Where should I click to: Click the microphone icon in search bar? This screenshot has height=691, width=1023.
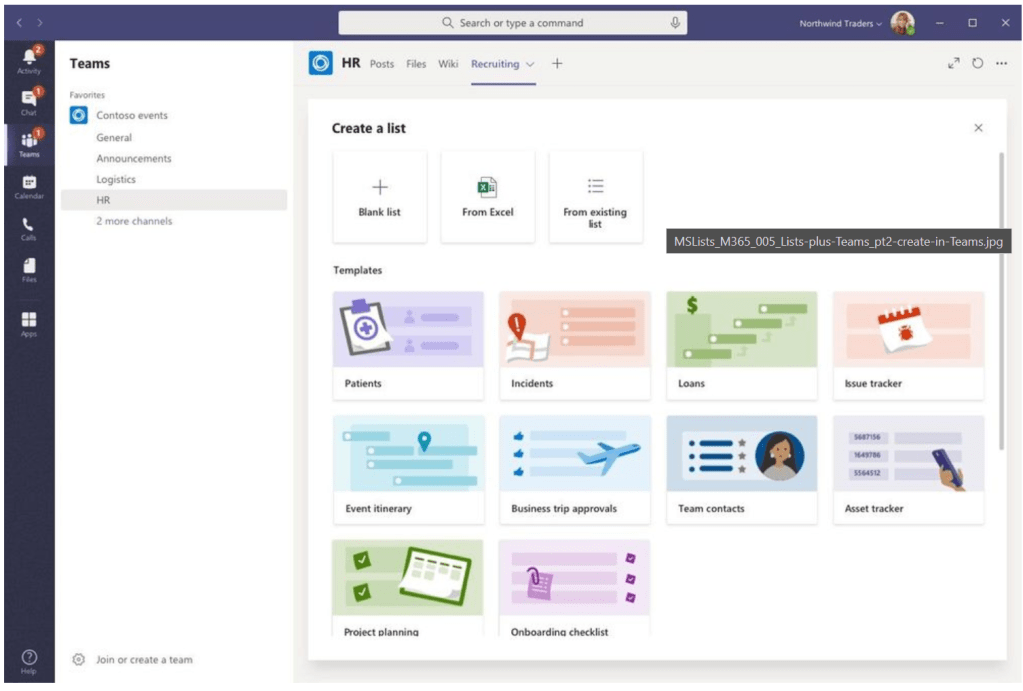[x=675, y=23]
